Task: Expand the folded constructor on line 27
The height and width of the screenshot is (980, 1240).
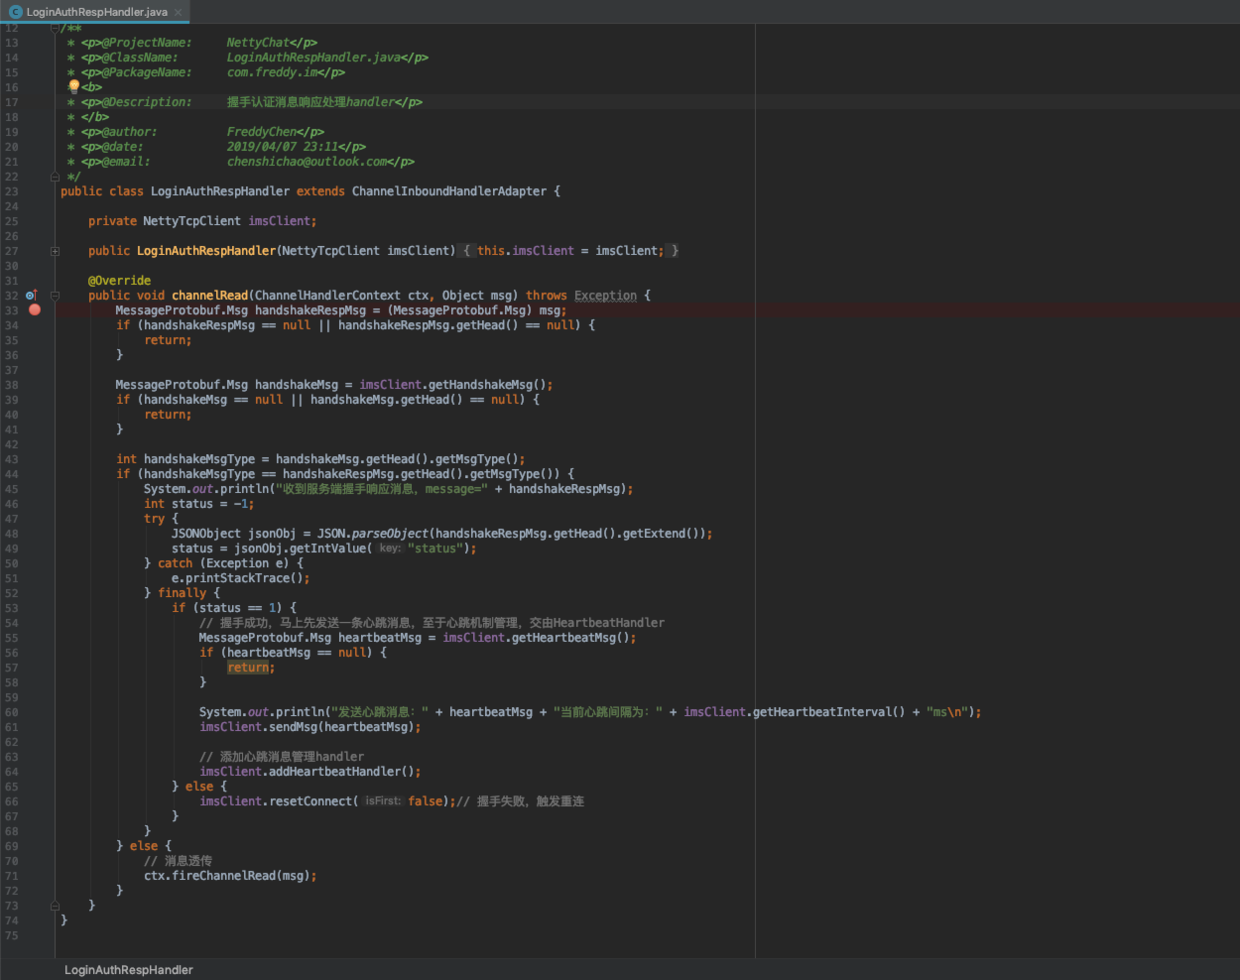Action: click(55, 251)
